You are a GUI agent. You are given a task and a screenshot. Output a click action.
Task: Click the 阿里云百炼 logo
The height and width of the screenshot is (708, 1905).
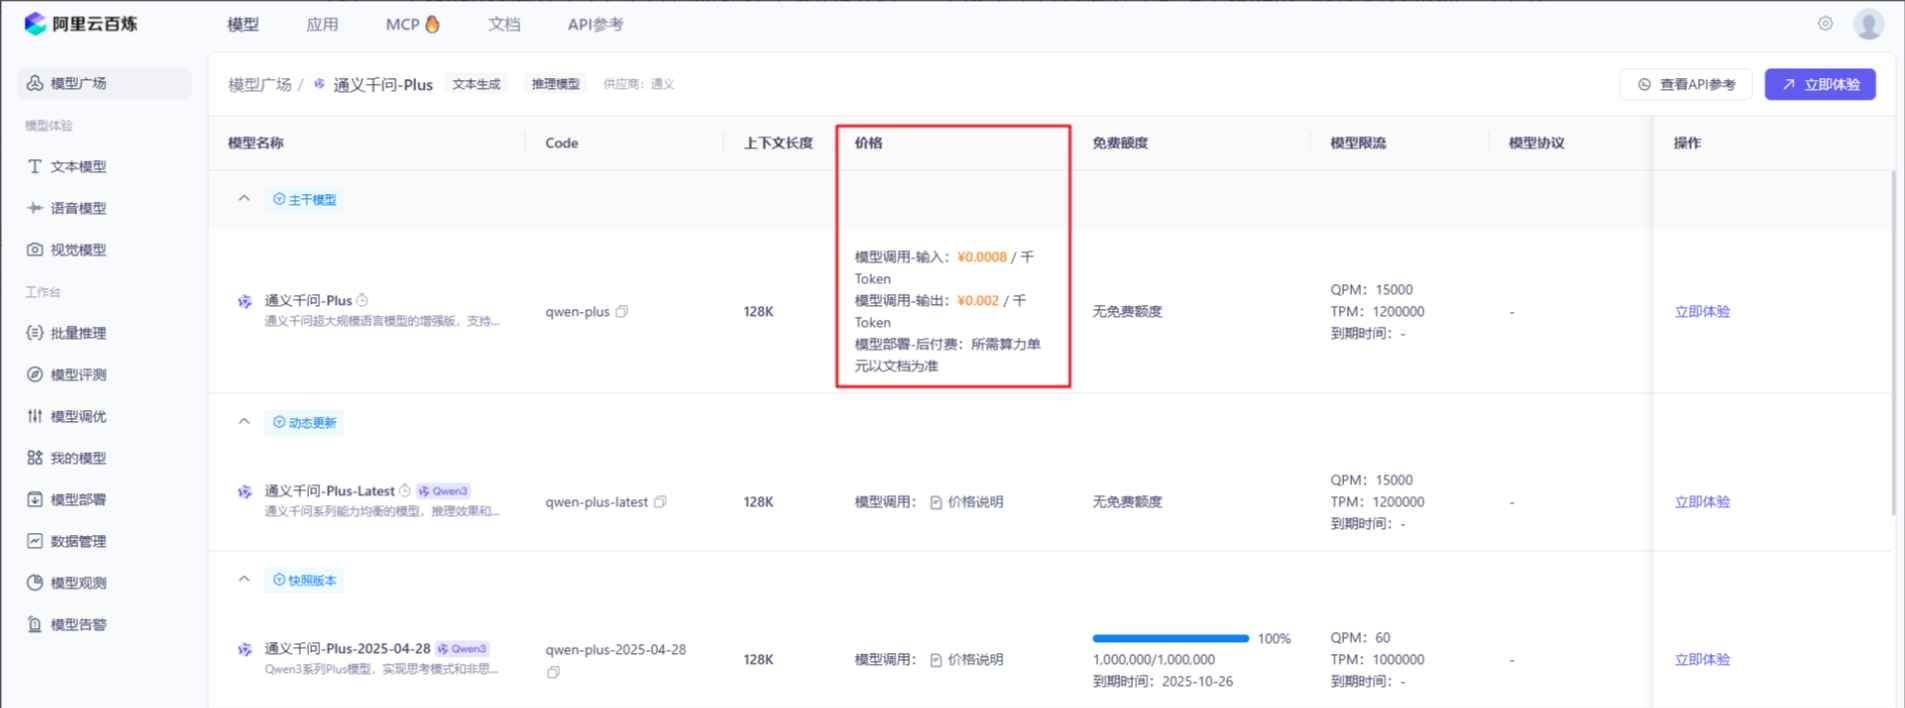81,24
